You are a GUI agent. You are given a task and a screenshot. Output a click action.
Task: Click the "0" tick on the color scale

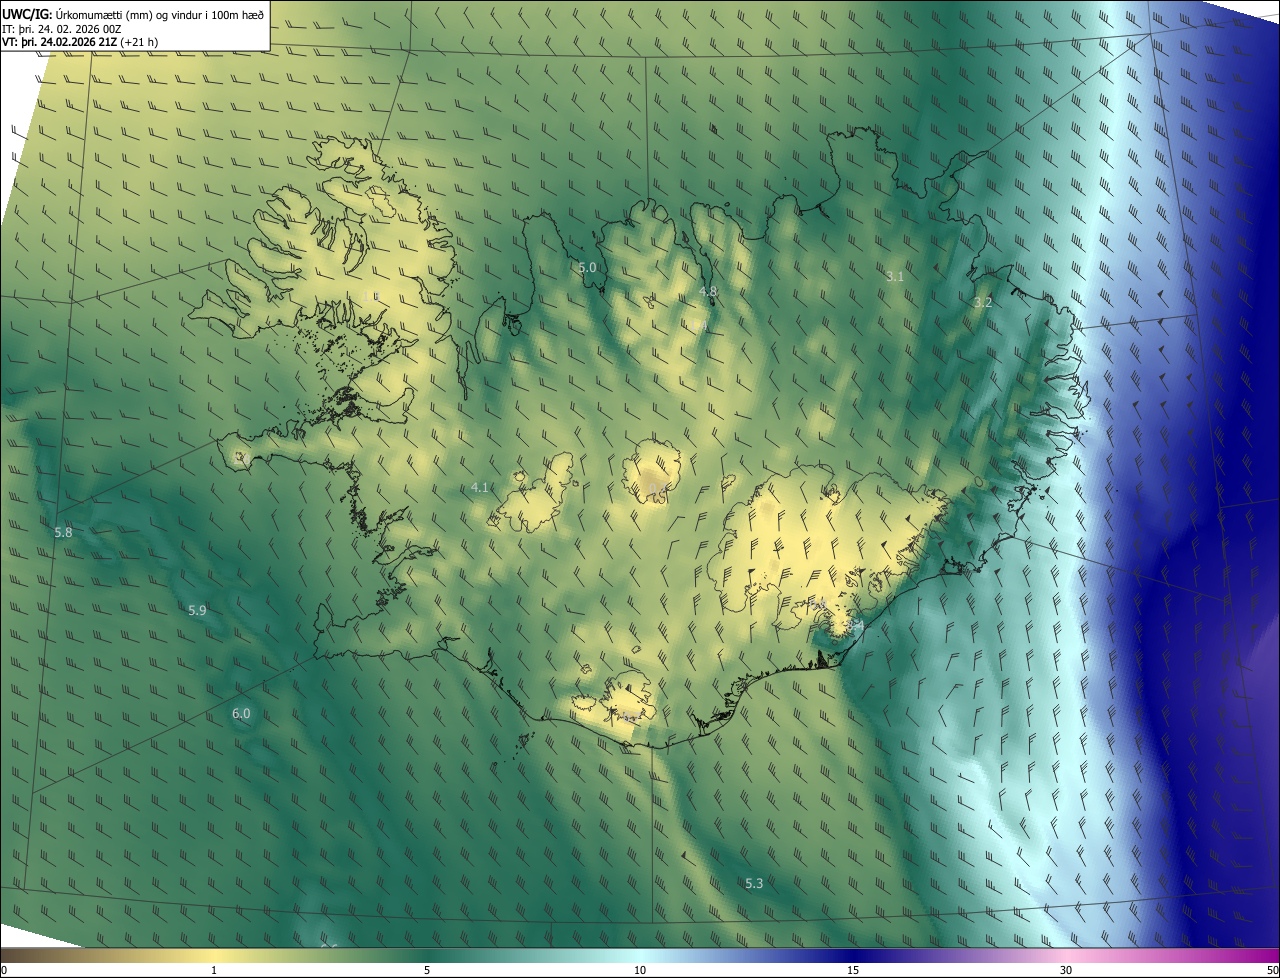point(4,970)
